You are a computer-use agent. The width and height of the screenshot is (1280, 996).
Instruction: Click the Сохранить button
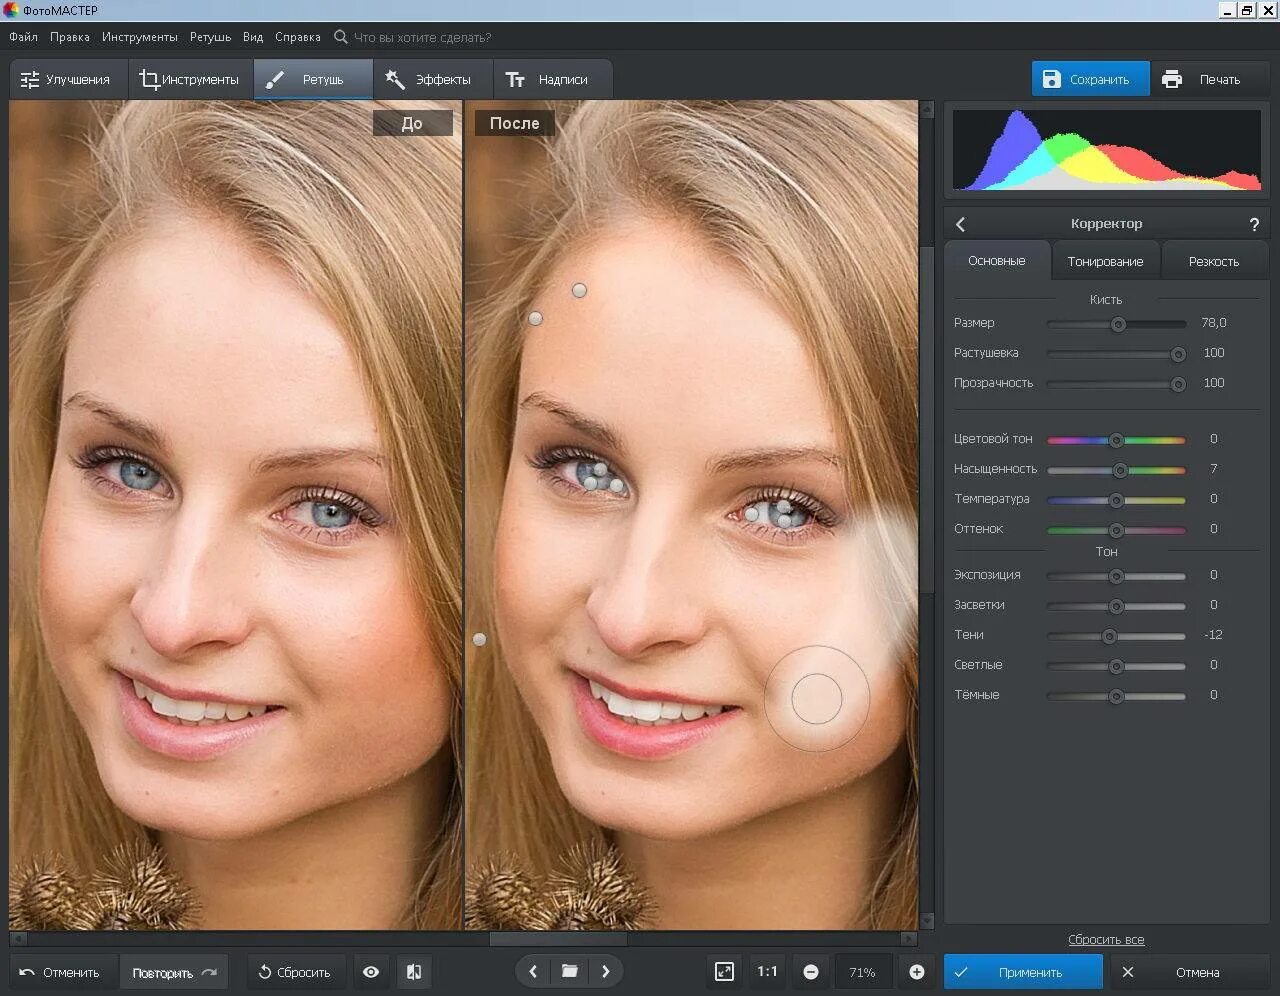click(x=1088, y=80)
